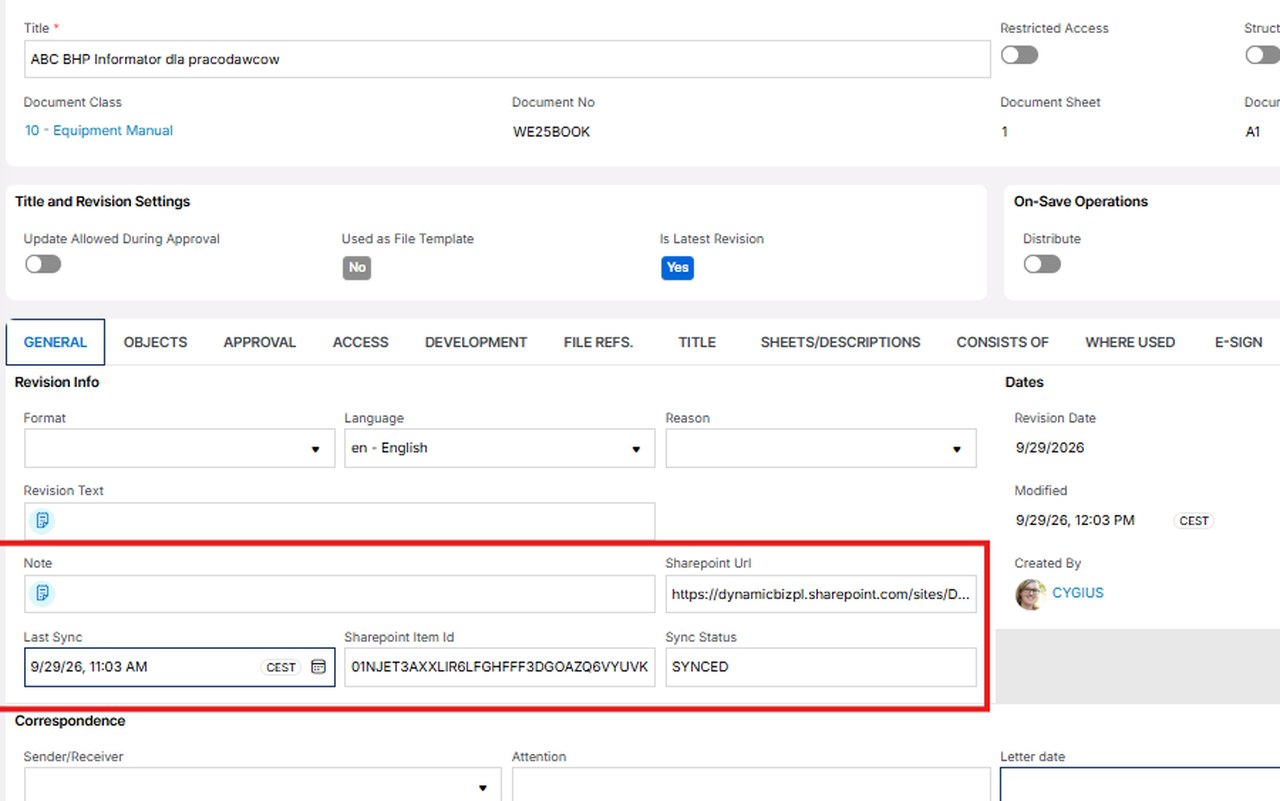The width and height of the screenshot is (1280, 801).
Task: Select the Document No value WE25BOOK
Action: tap(551, 132)
